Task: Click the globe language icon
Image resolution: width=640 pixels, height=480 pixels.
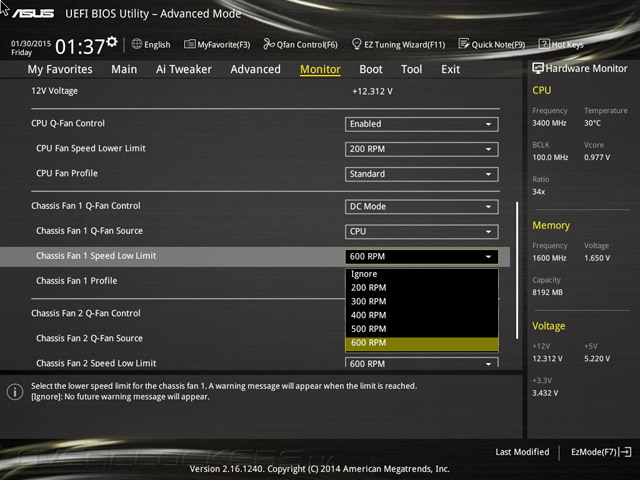Action: click(137, 44)
